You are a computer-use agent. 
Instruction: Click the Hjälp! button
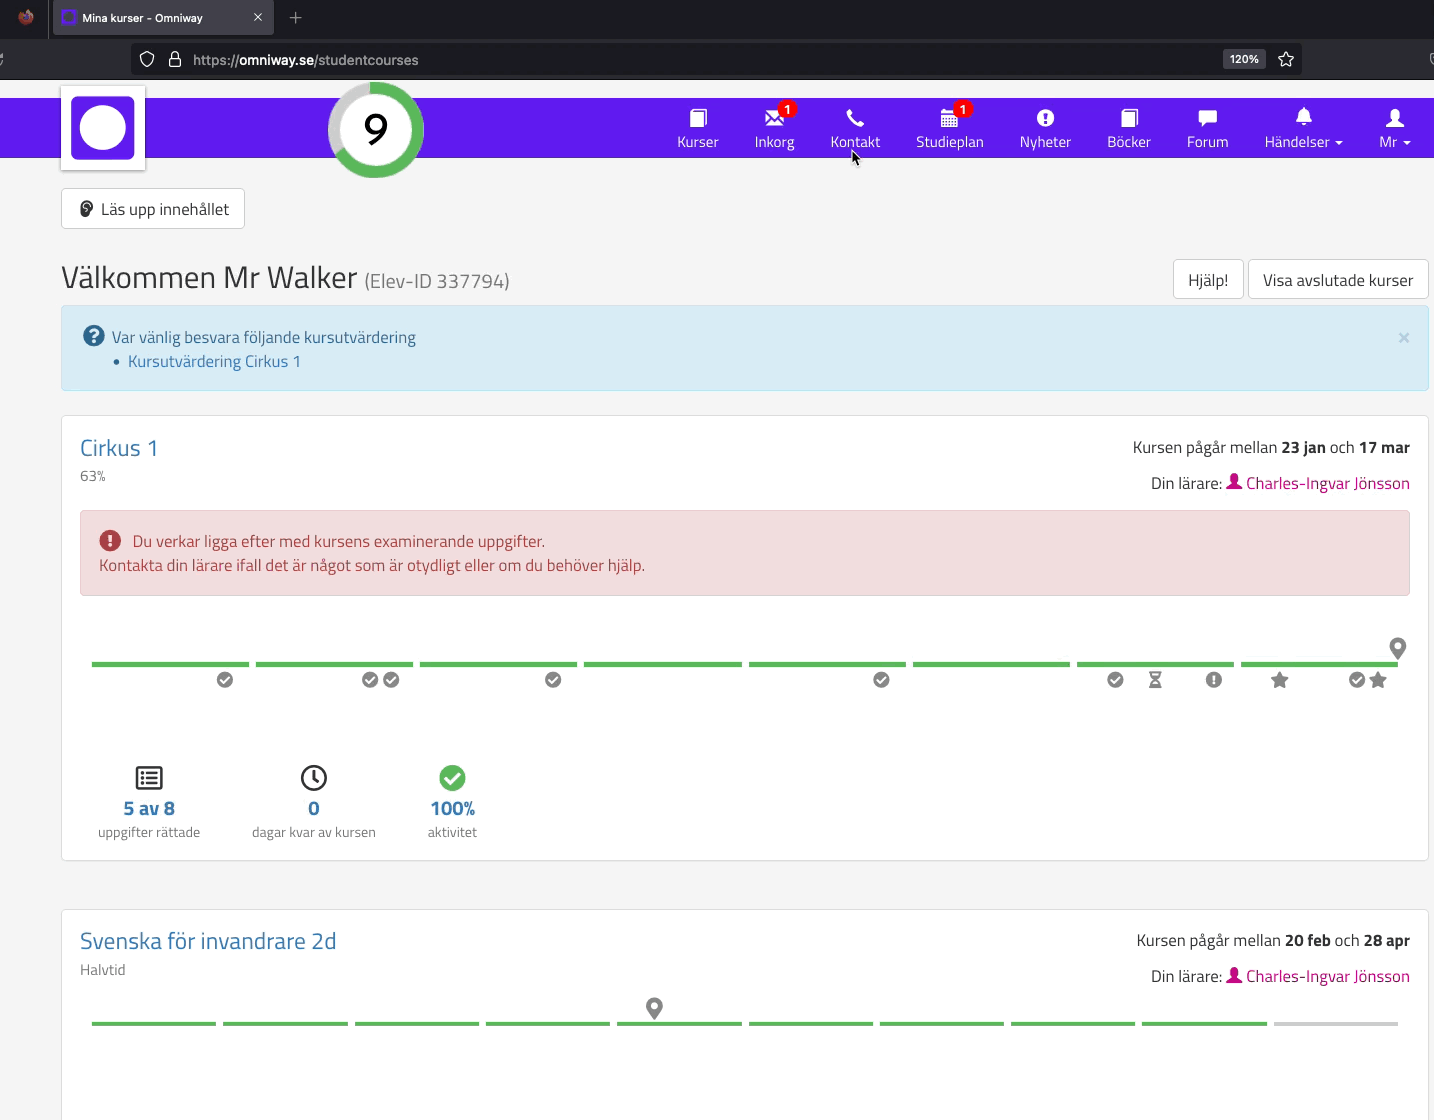(x=1207, y=280)
